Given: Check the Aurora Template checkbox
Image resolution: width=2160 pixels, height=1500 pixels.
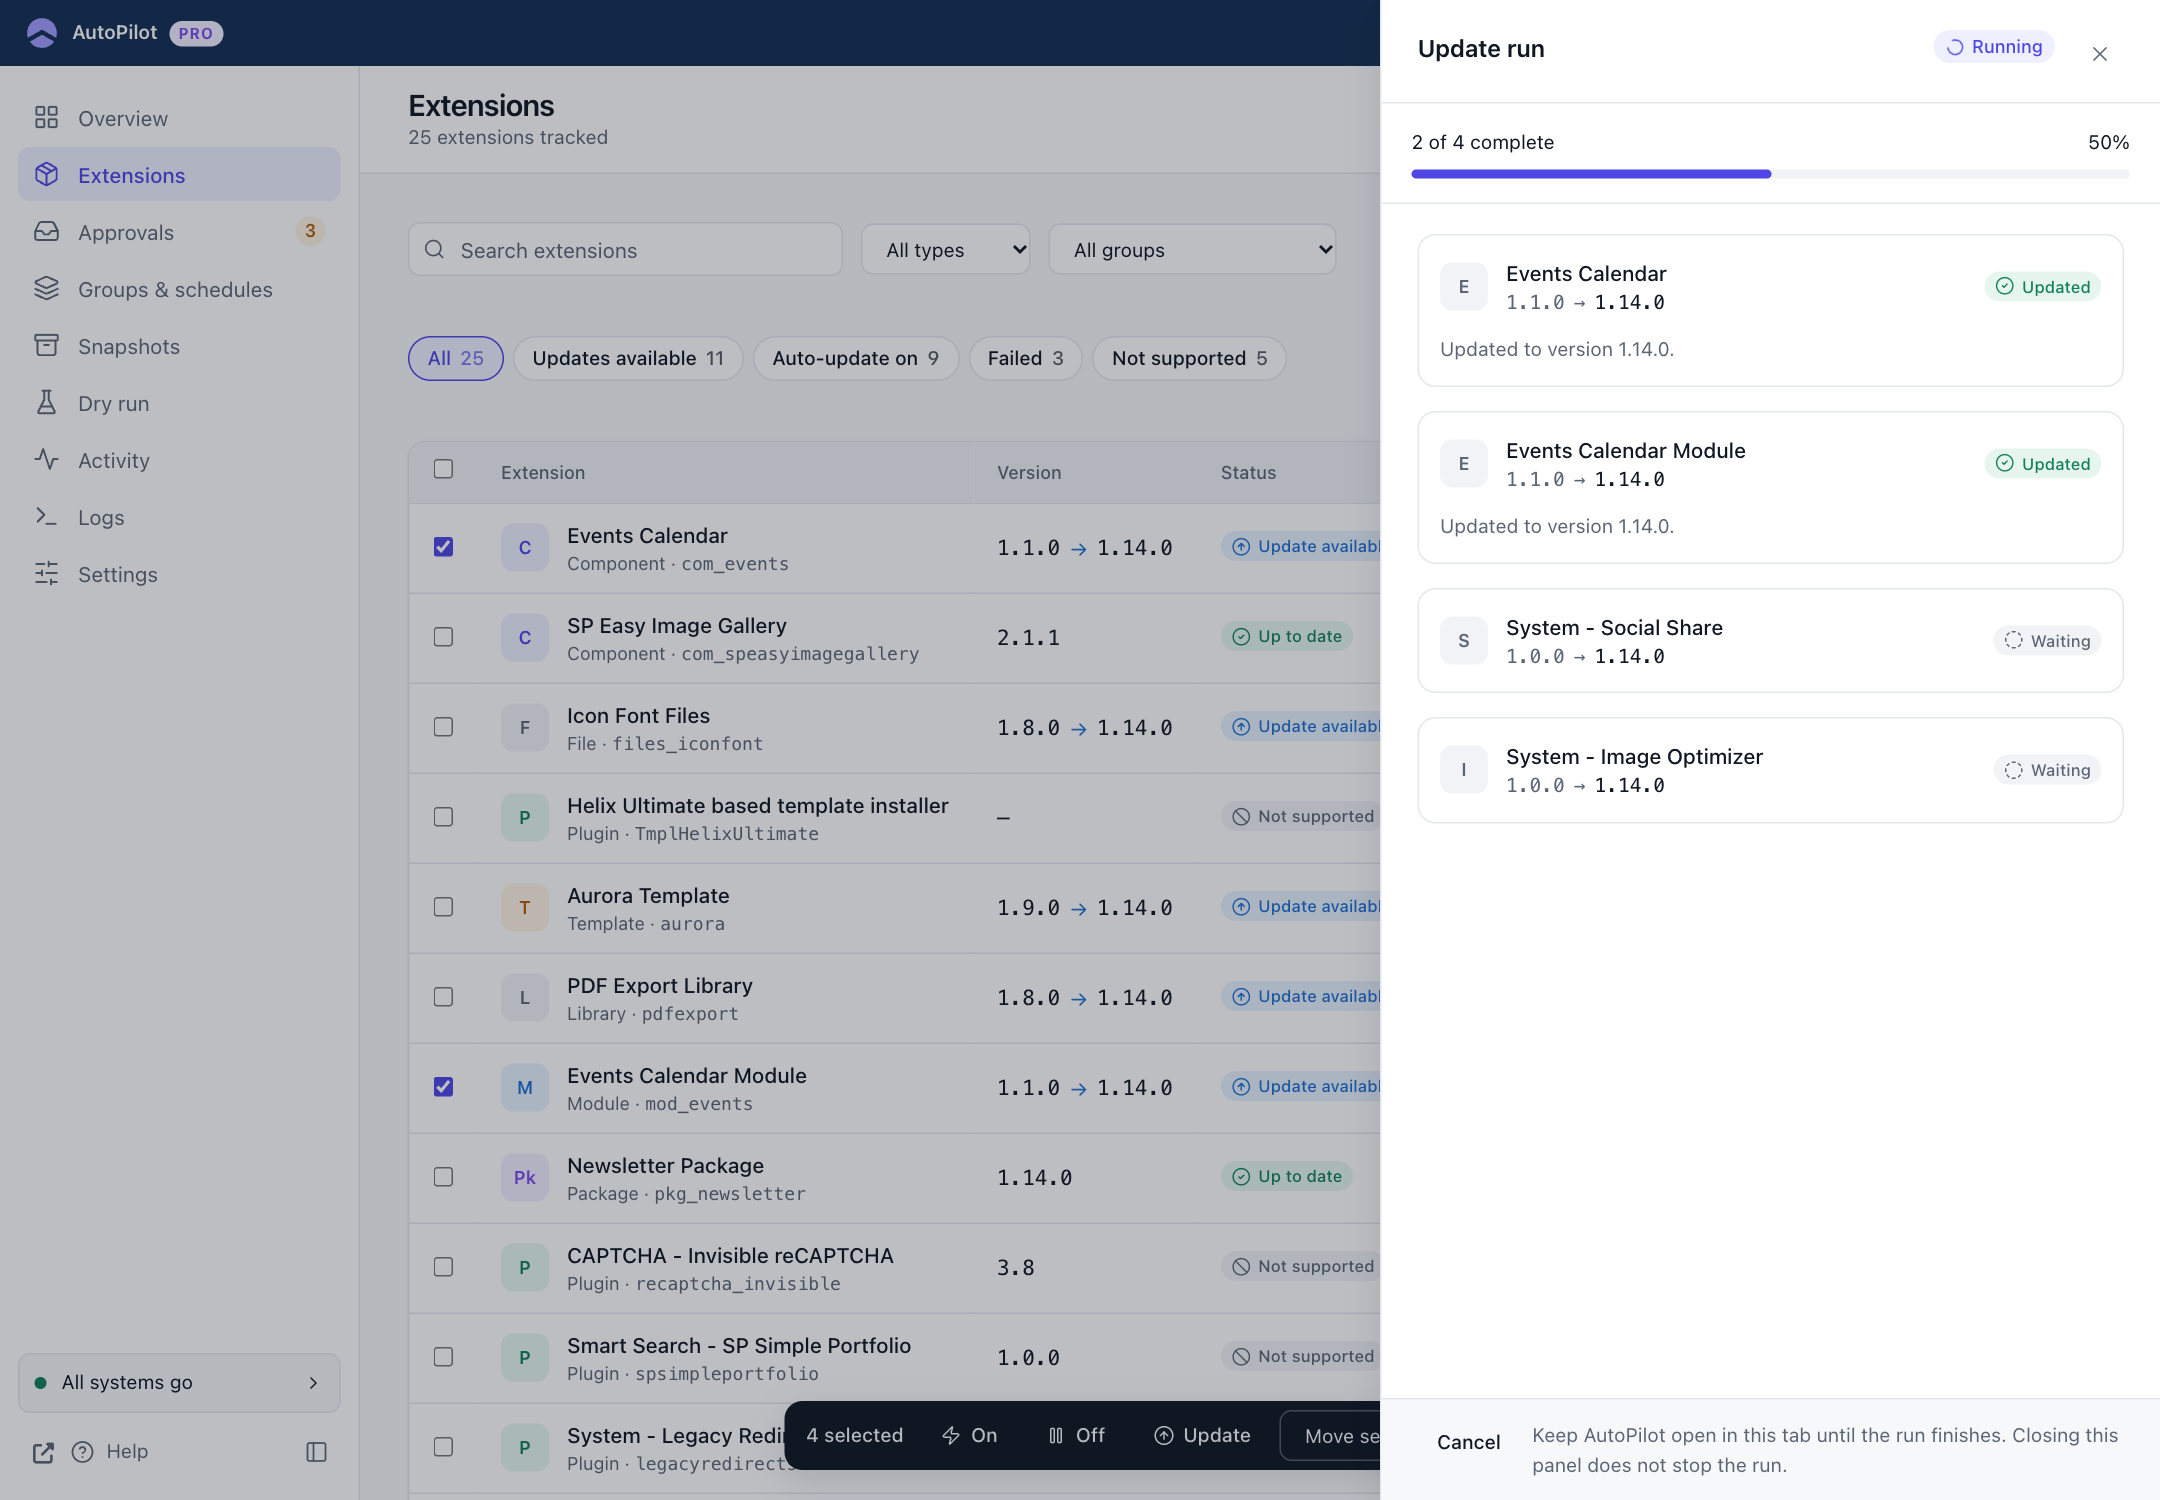Looking at the screenshot, I should [443, 907].
